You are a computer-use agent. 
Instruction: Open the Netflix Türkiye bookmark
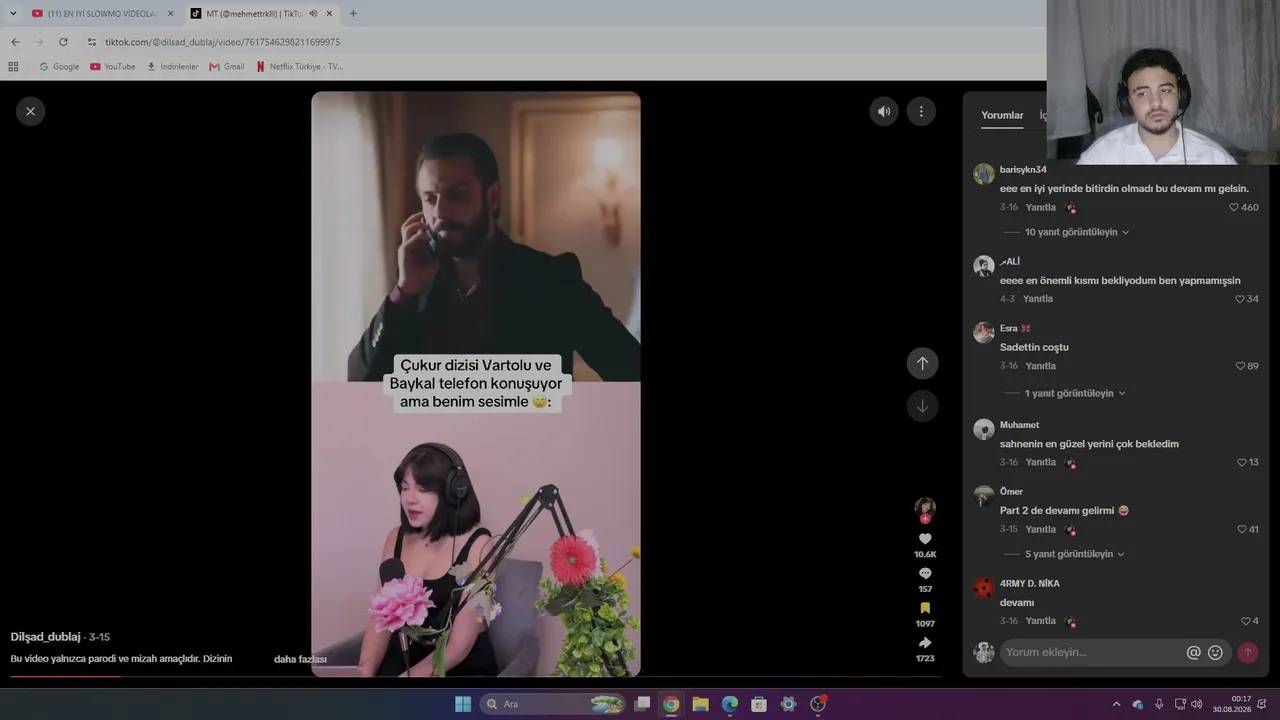(299, 67)
